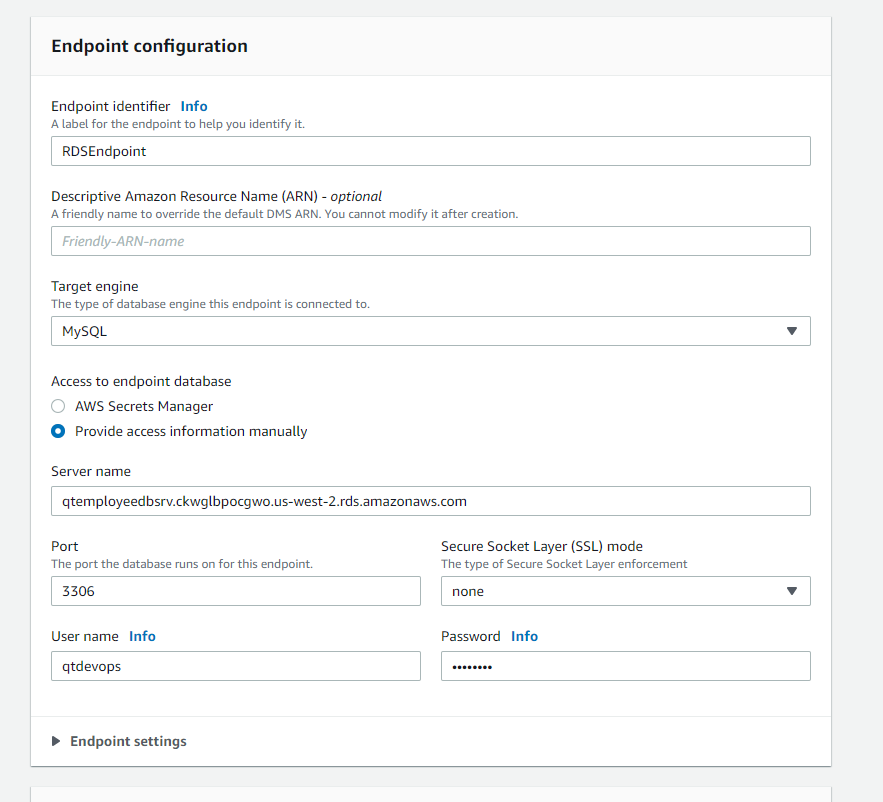Select AWS Secrets Manager radio option

[58, 406]
